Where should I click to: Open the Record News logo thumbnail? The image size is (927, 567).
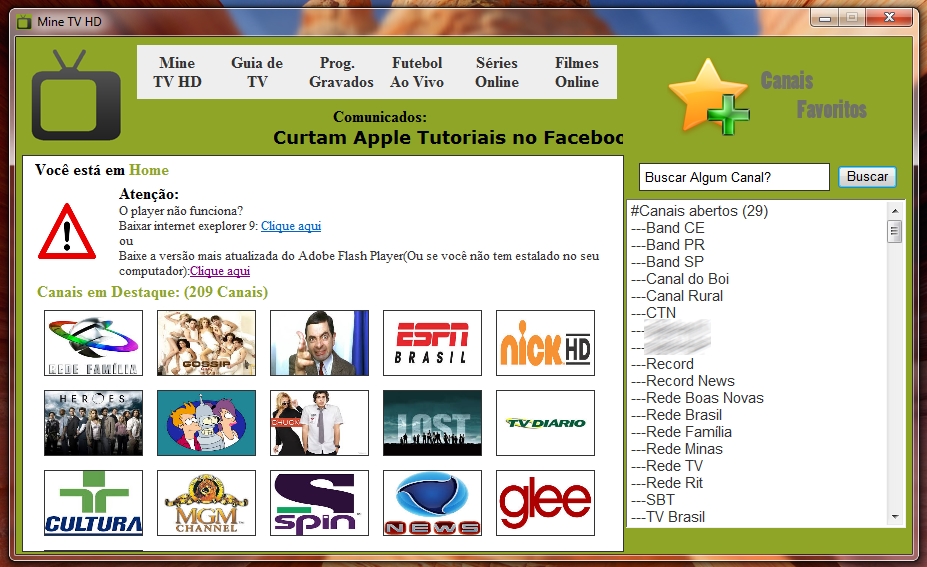point(432,503)
